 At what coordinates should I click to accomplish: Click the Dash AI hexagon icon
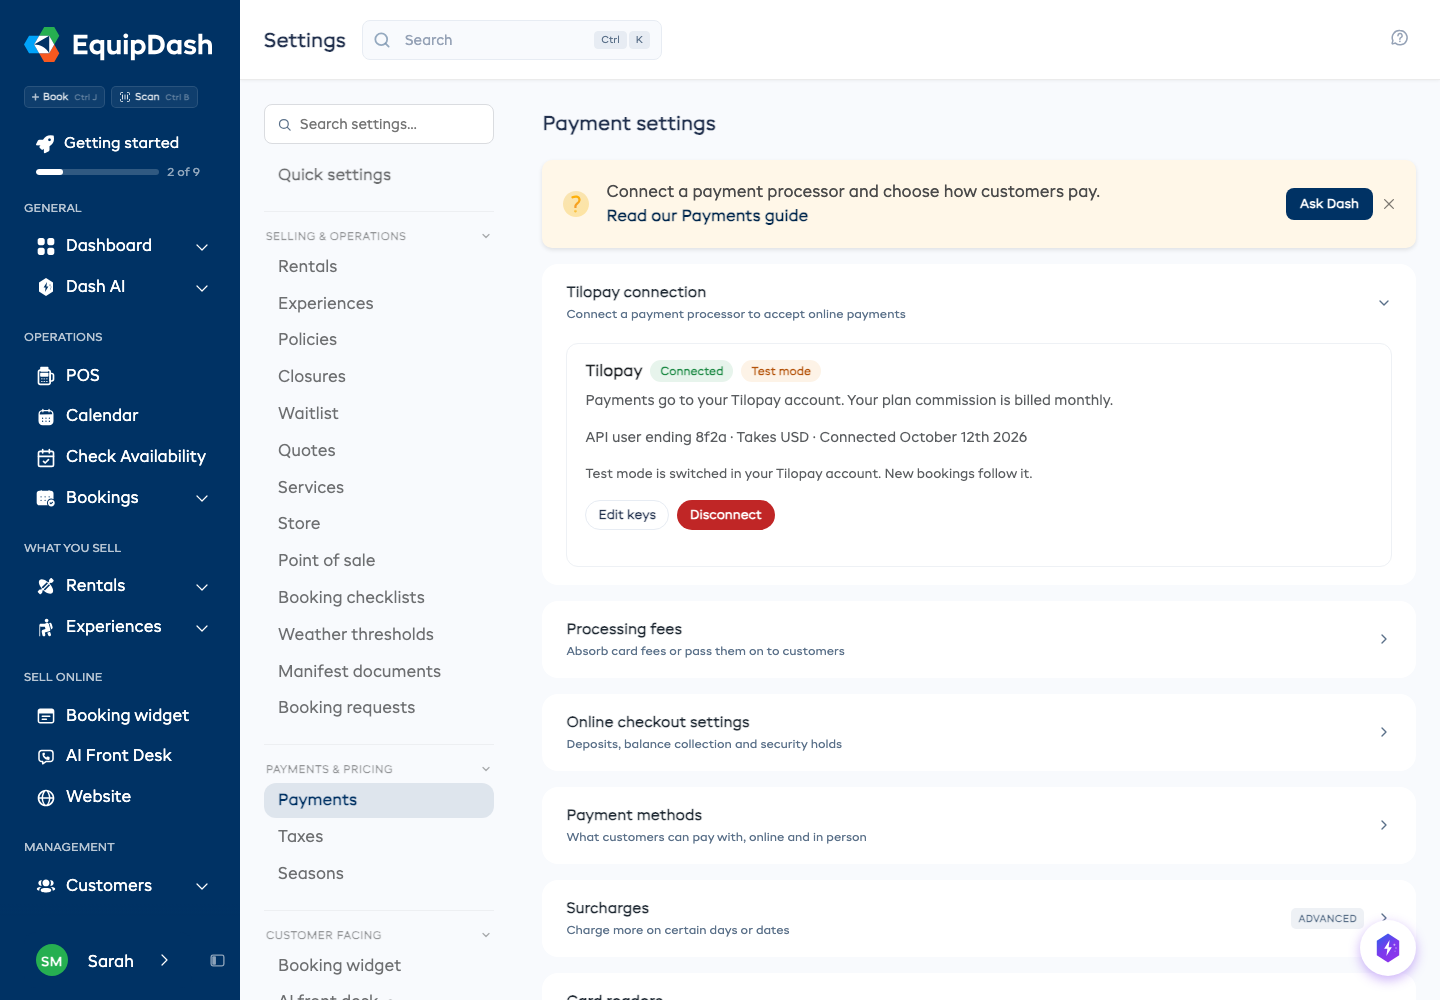(x=46, y=287)
